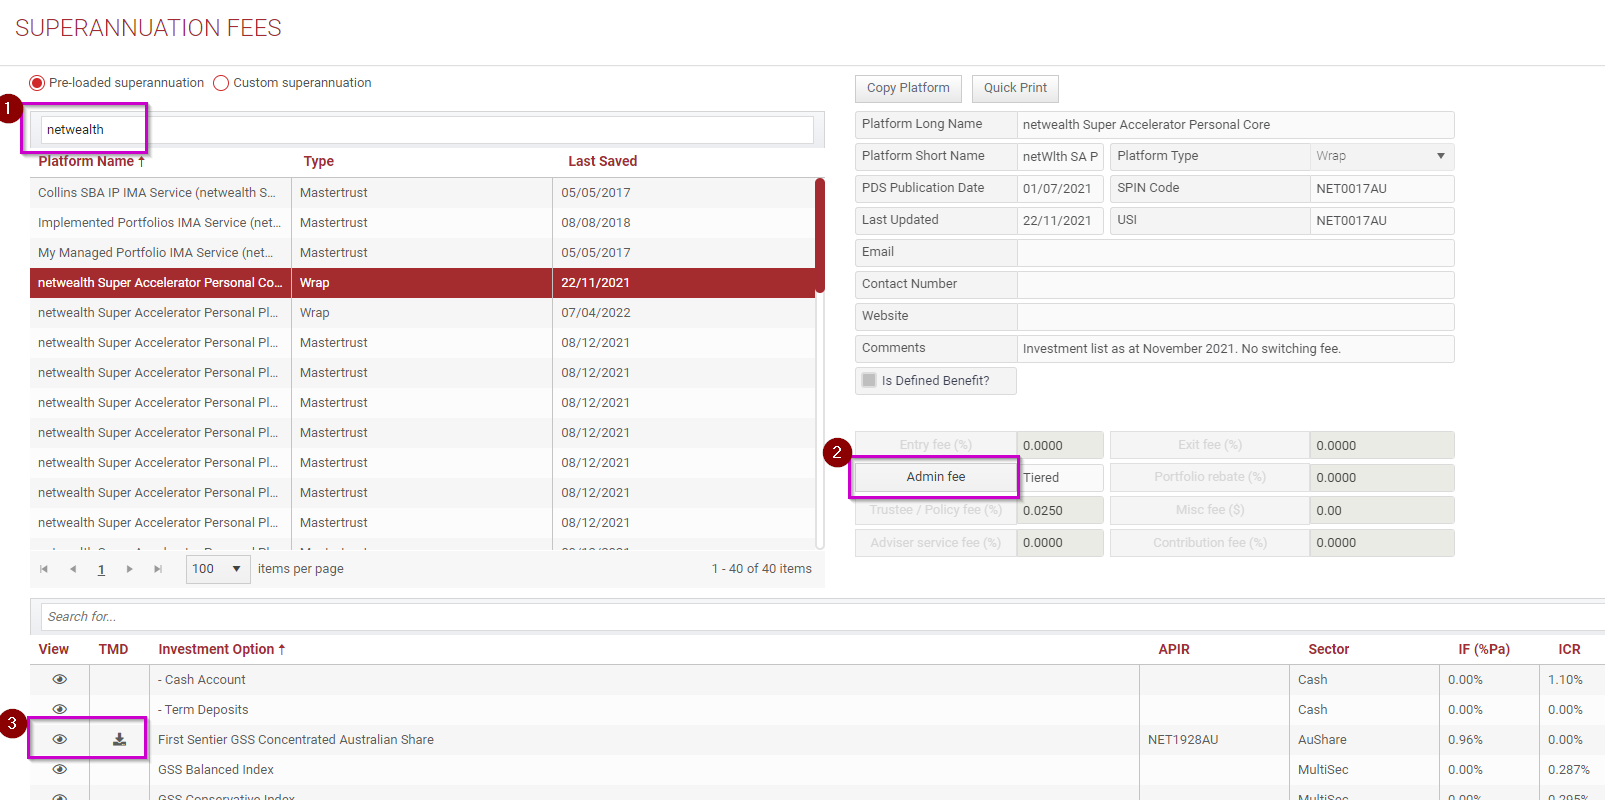This screenshot has width=1605, height=800.
Task: Click the Adviser service fee value field
Action: (1060, 543)
